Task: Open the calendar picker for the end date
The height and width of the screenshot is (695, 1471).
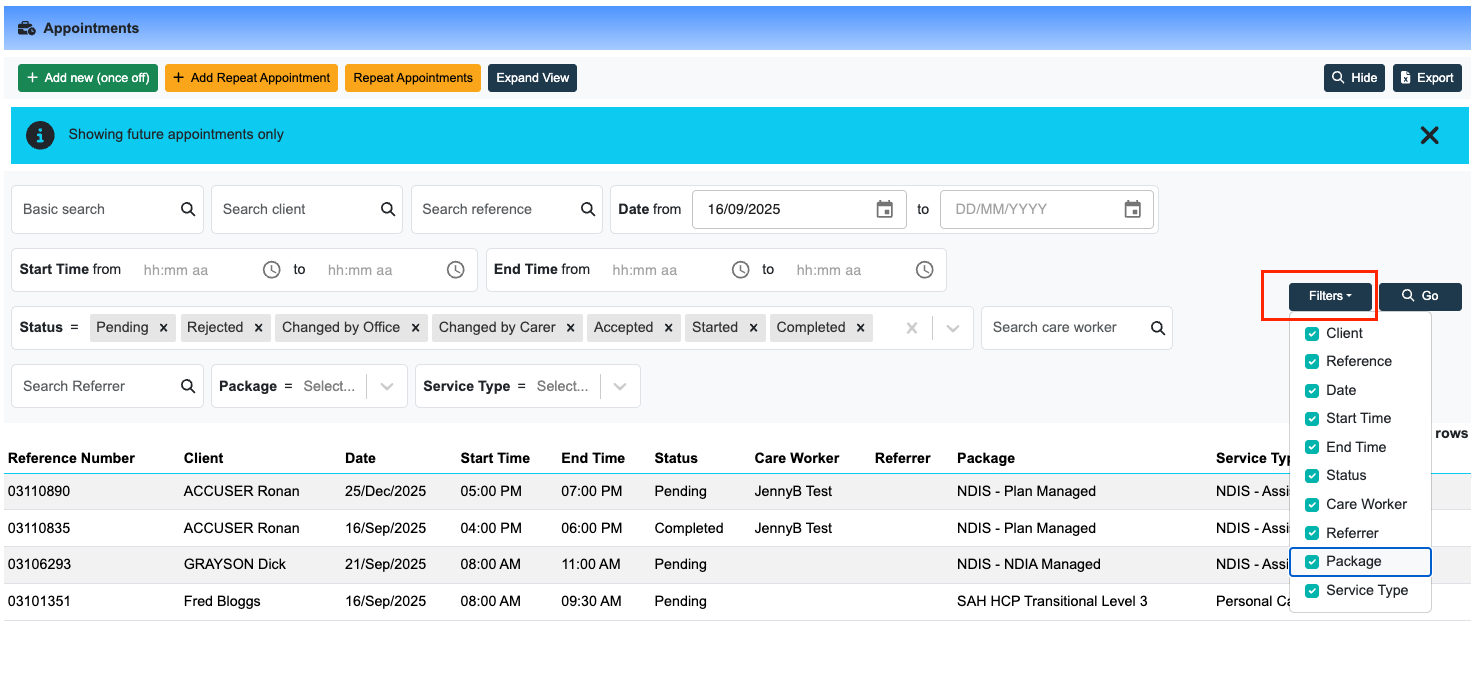Action: pos(1132,209)
